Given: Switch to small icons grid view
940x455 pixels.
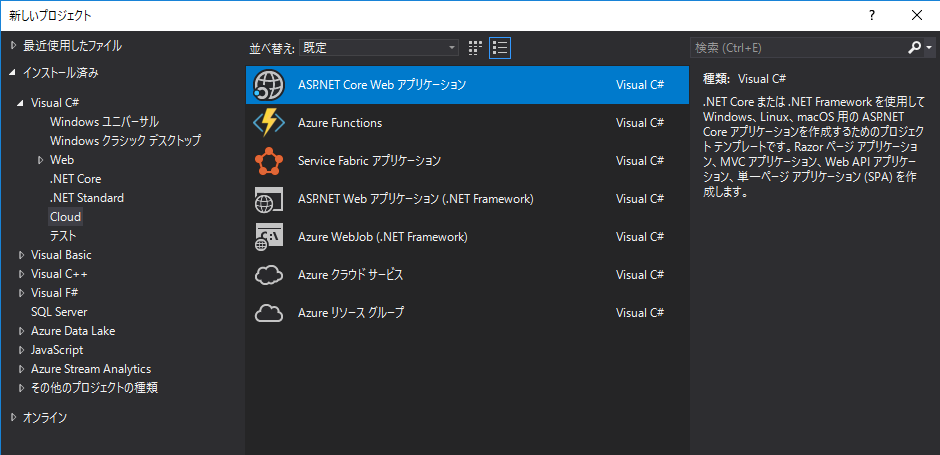Looking at the screenshot, I should click(x=475, y=48).
